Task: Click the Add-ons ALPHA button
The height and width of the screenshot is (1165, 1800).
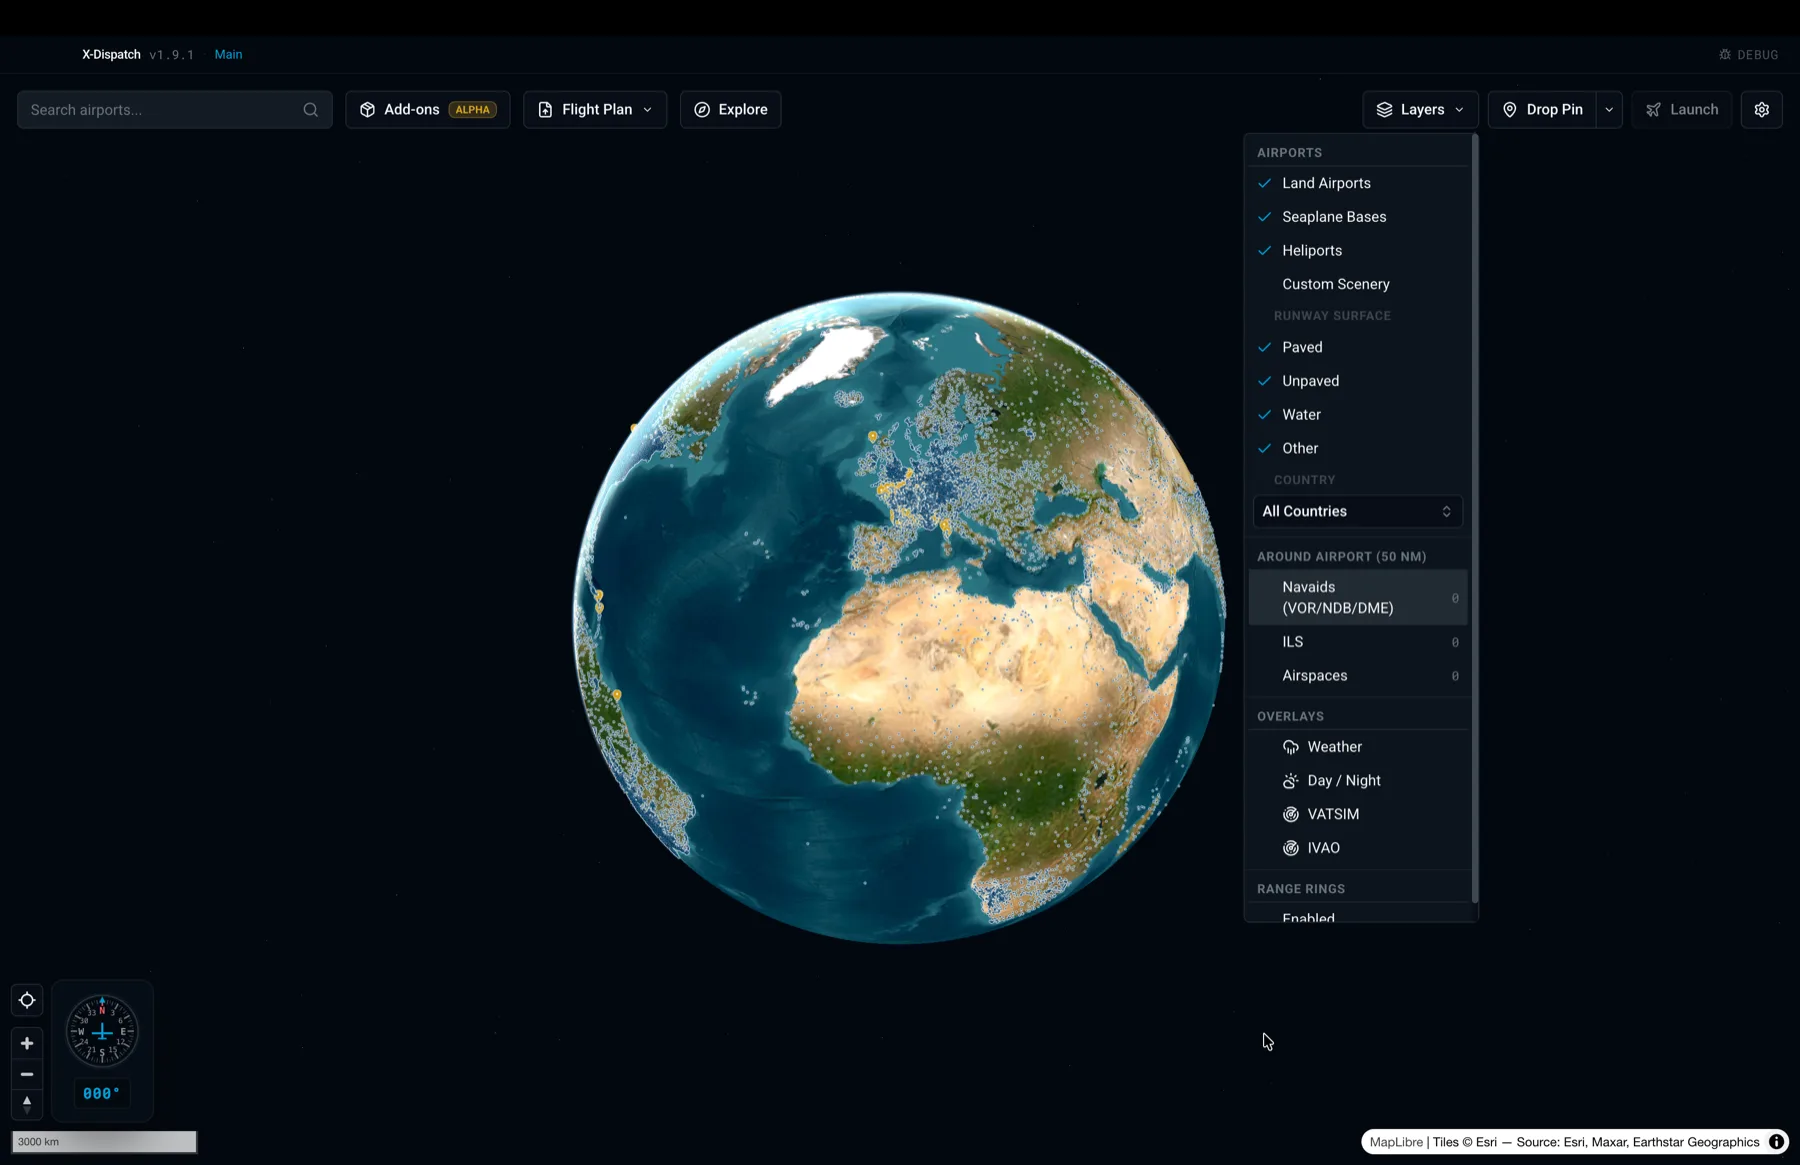Action: tap(428, 110)
